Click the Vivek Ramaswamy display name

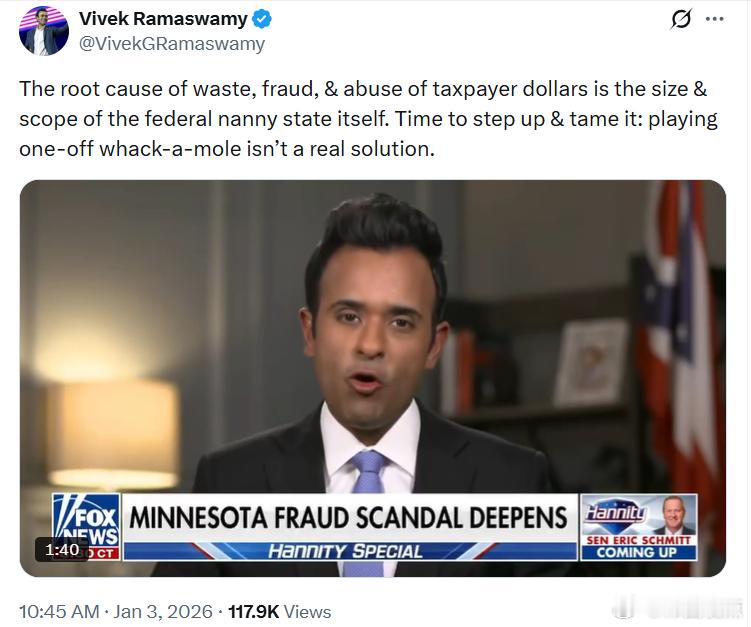point(163,19)
